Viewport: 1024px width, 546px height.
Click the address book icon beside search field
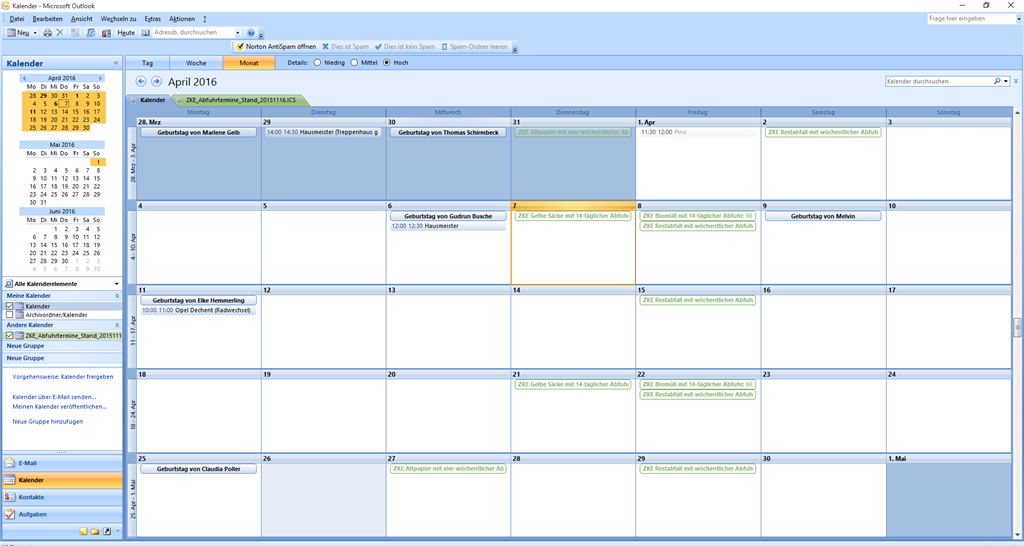tap(146, 32)
